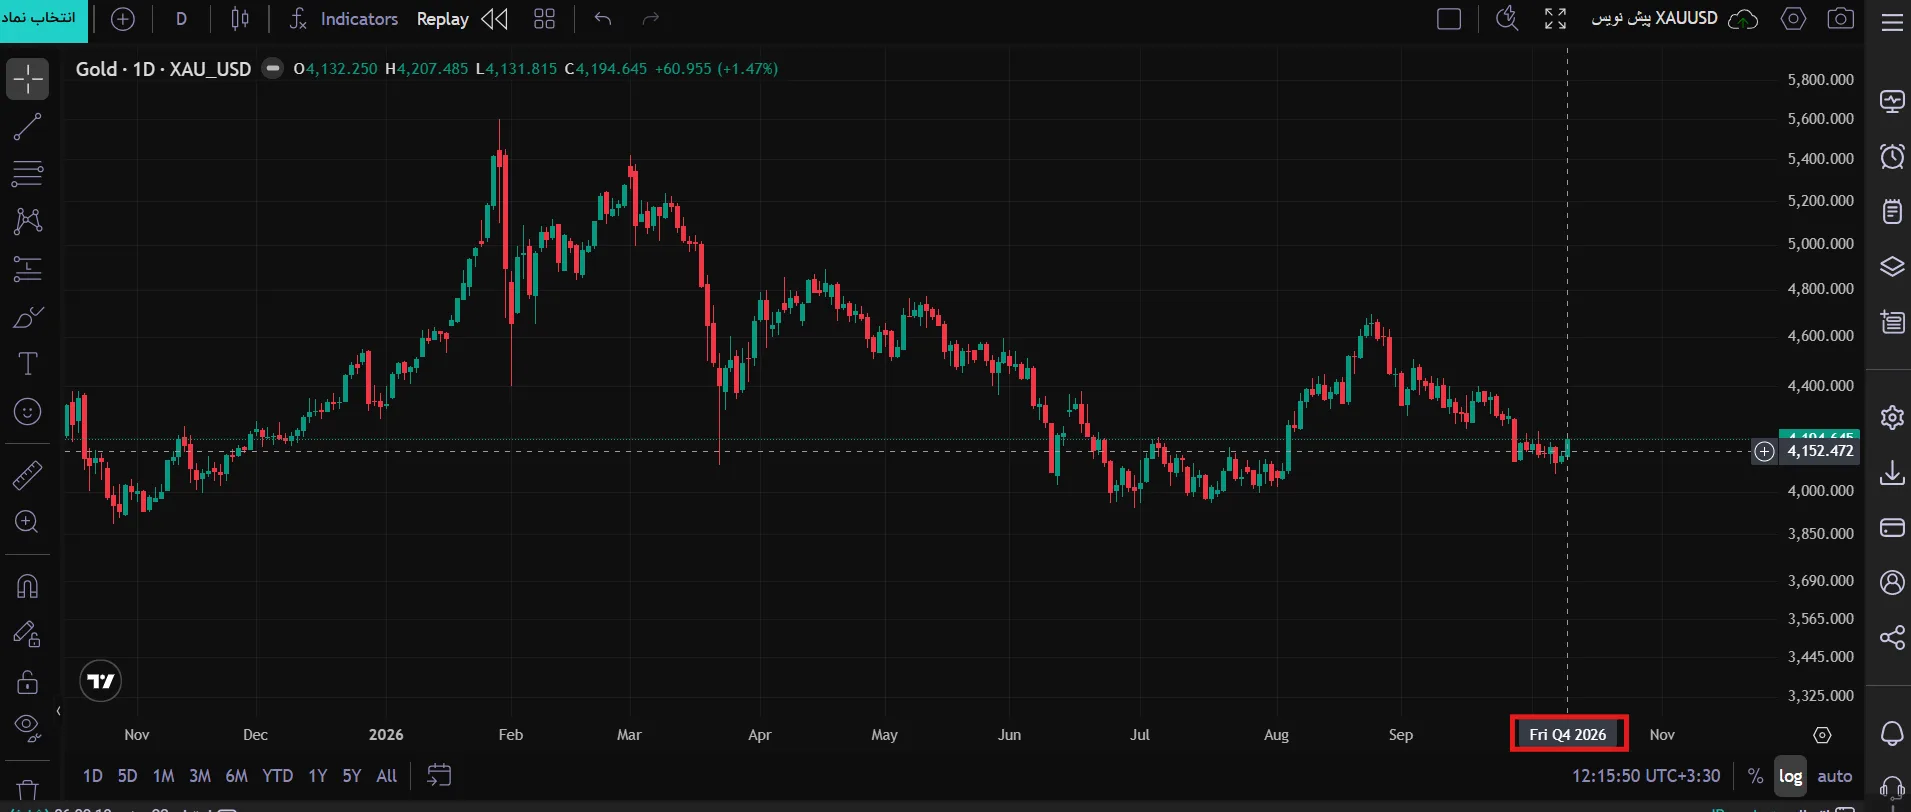This screenshot has width=1911, height=812.
Task: Open the hamburger menu at top right
Action: point(1892,22)
